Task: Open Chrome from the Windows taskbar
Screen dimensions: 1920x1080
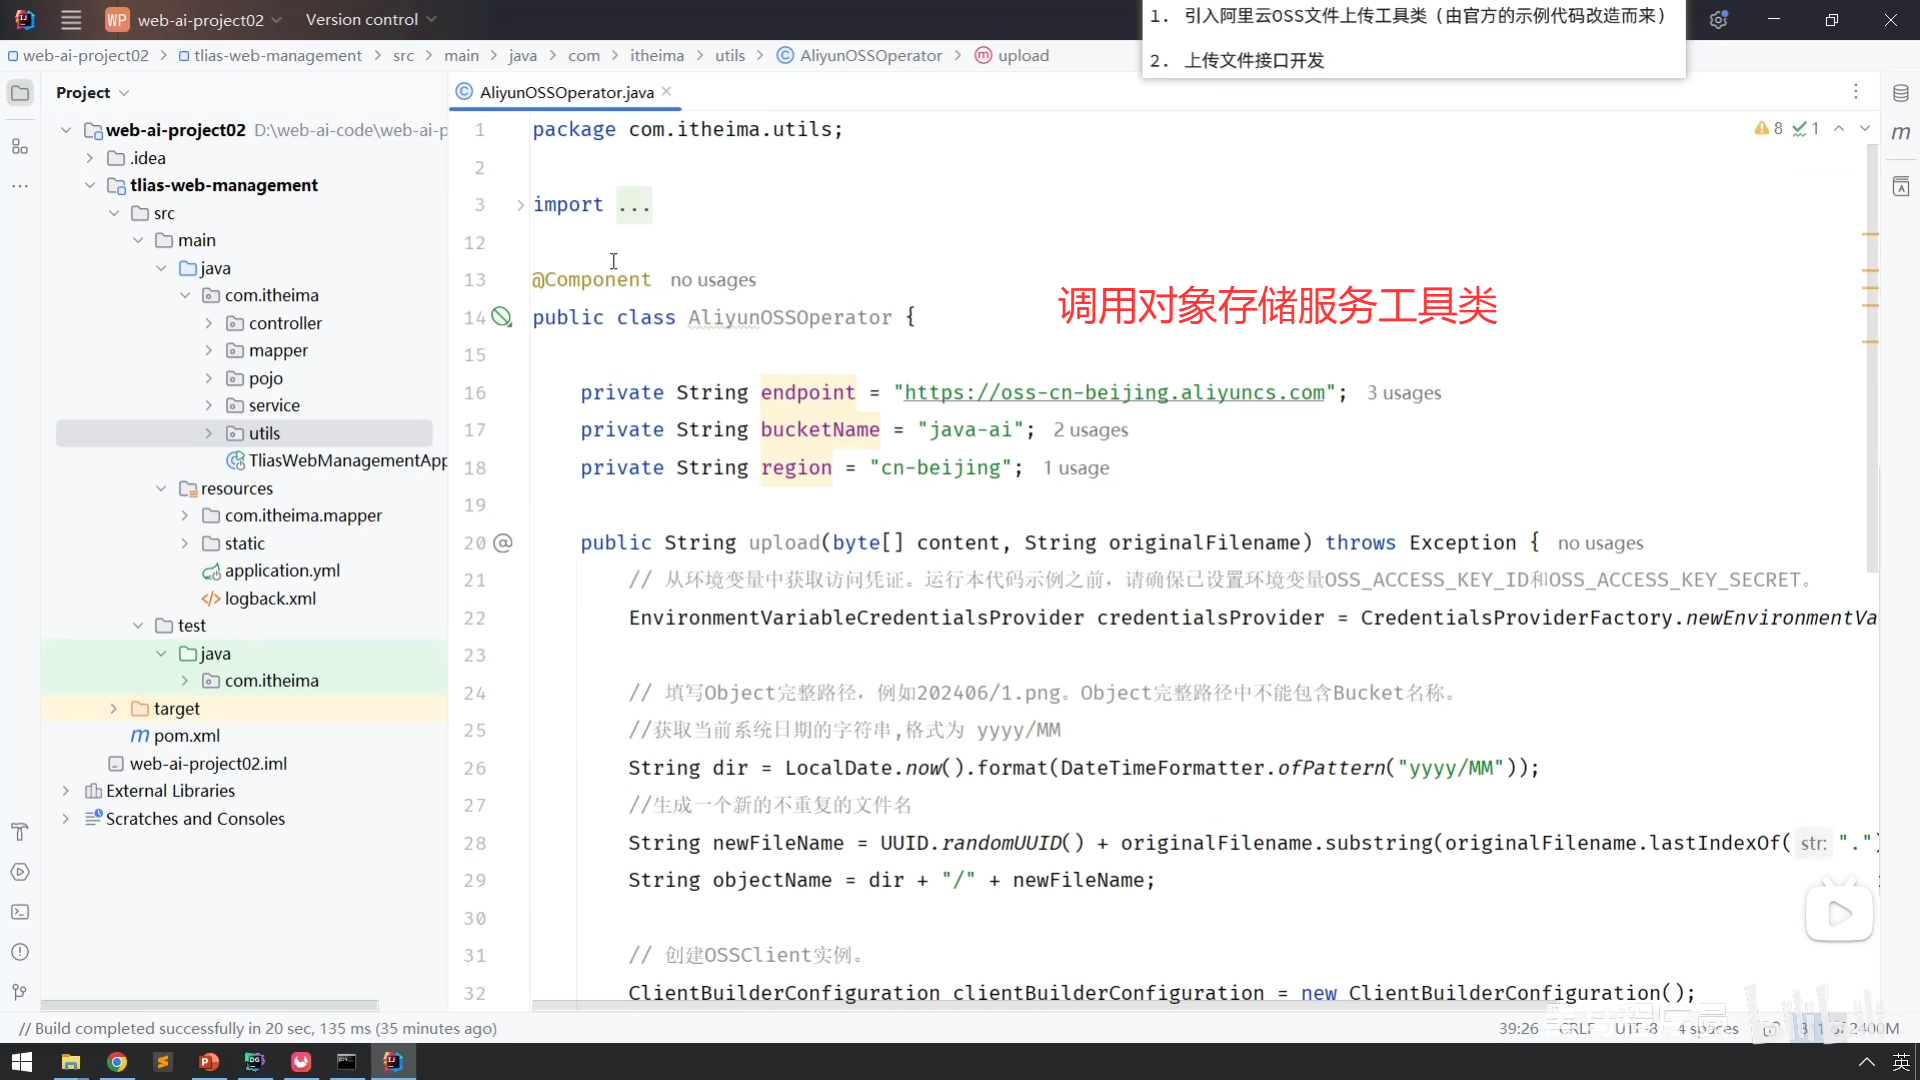Action: click(x=117, y=1061)
